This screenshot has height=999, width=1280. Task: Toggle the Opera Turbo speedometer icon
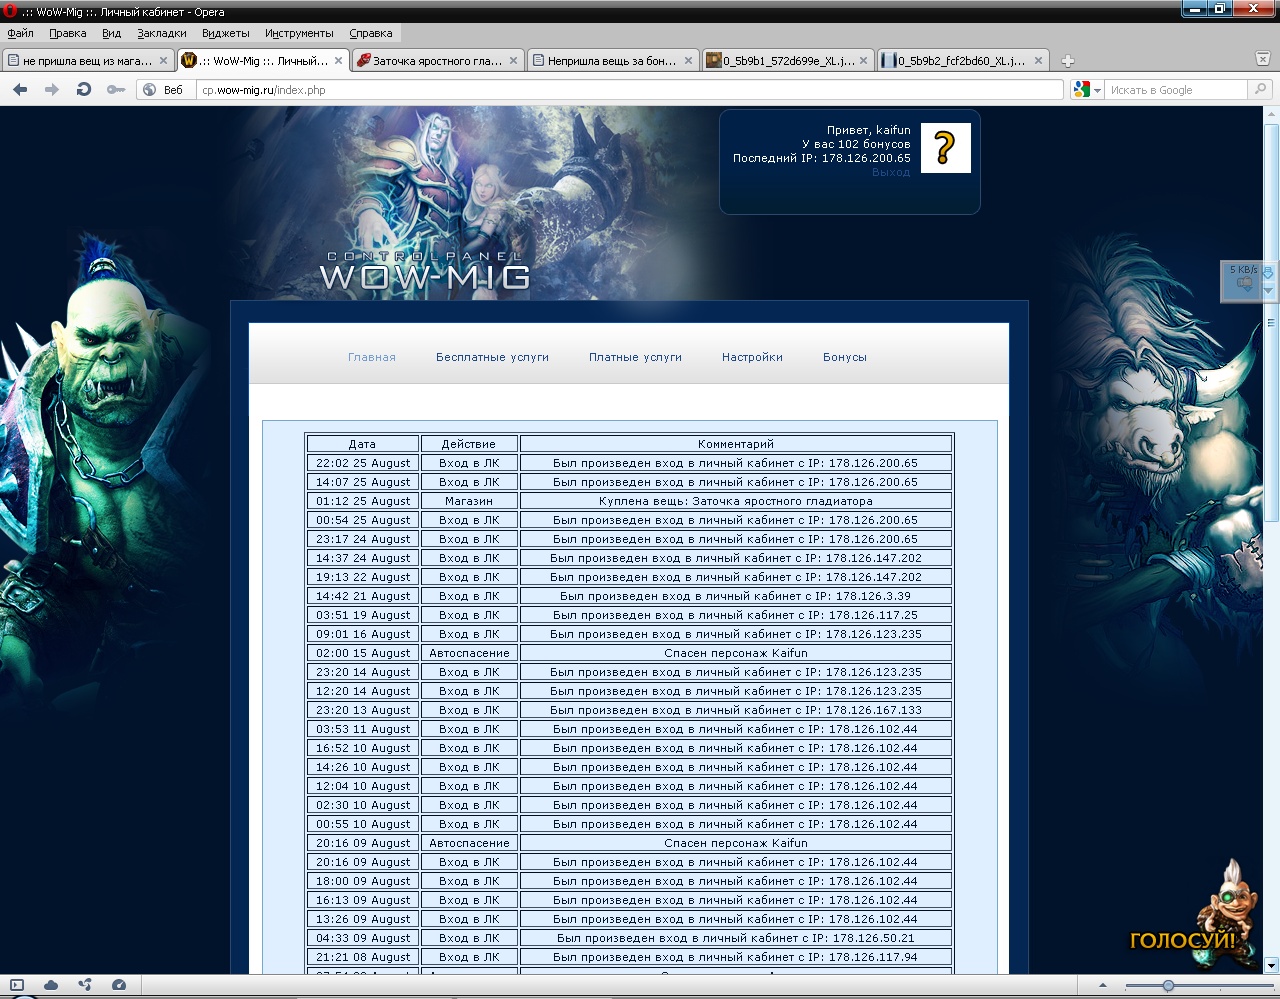(x=119, y=985)
